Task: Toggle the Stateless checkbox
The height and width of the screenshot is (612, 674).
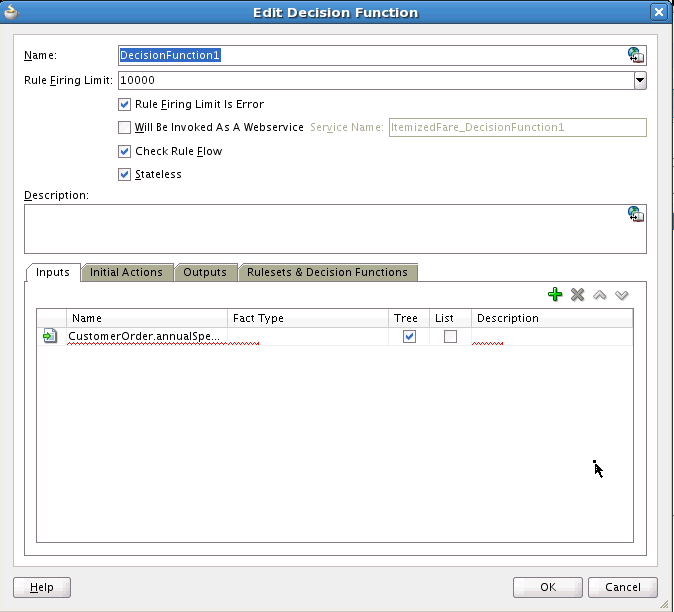Action: click(125, 175)
